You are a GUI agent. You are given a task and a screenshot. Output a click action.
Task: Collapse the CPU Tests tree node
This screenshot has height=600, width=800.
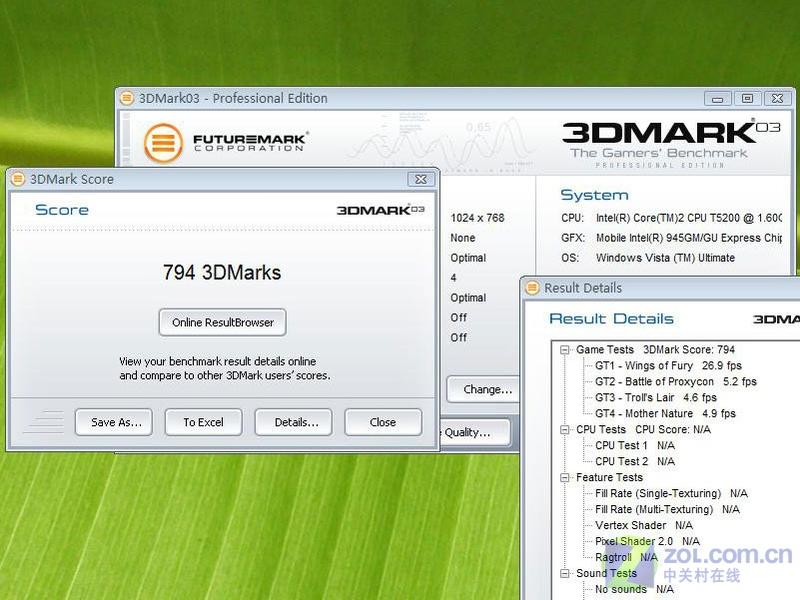(564, 430)
